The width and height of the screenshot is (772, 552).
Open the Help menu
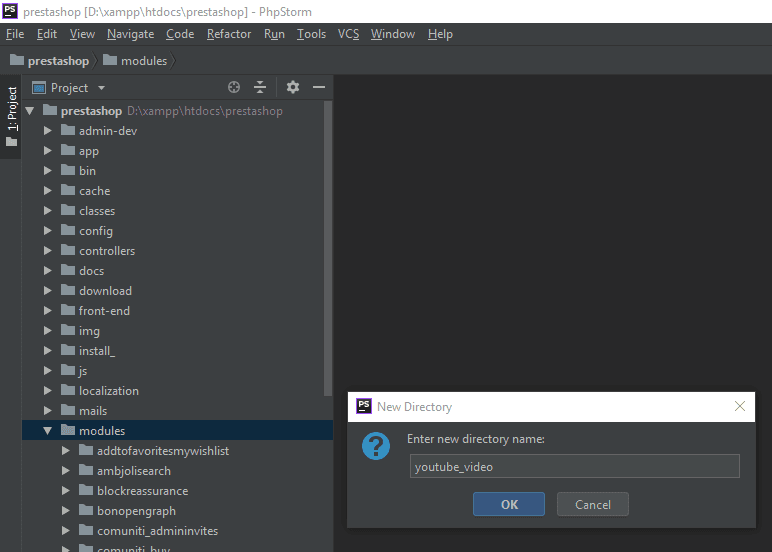point(440,34)
